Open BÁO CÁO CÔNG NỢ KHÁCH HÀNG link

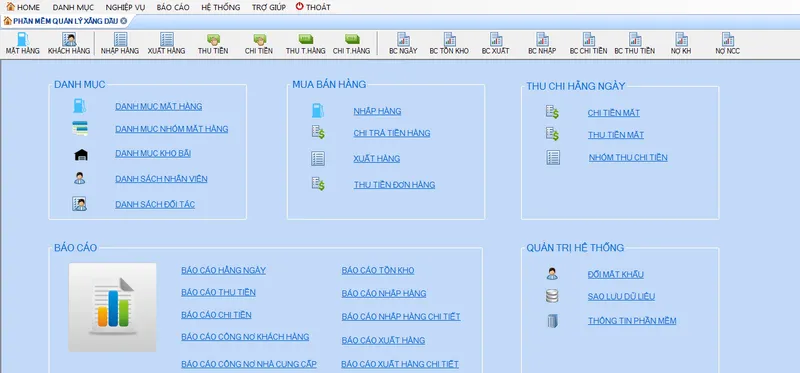245,337
